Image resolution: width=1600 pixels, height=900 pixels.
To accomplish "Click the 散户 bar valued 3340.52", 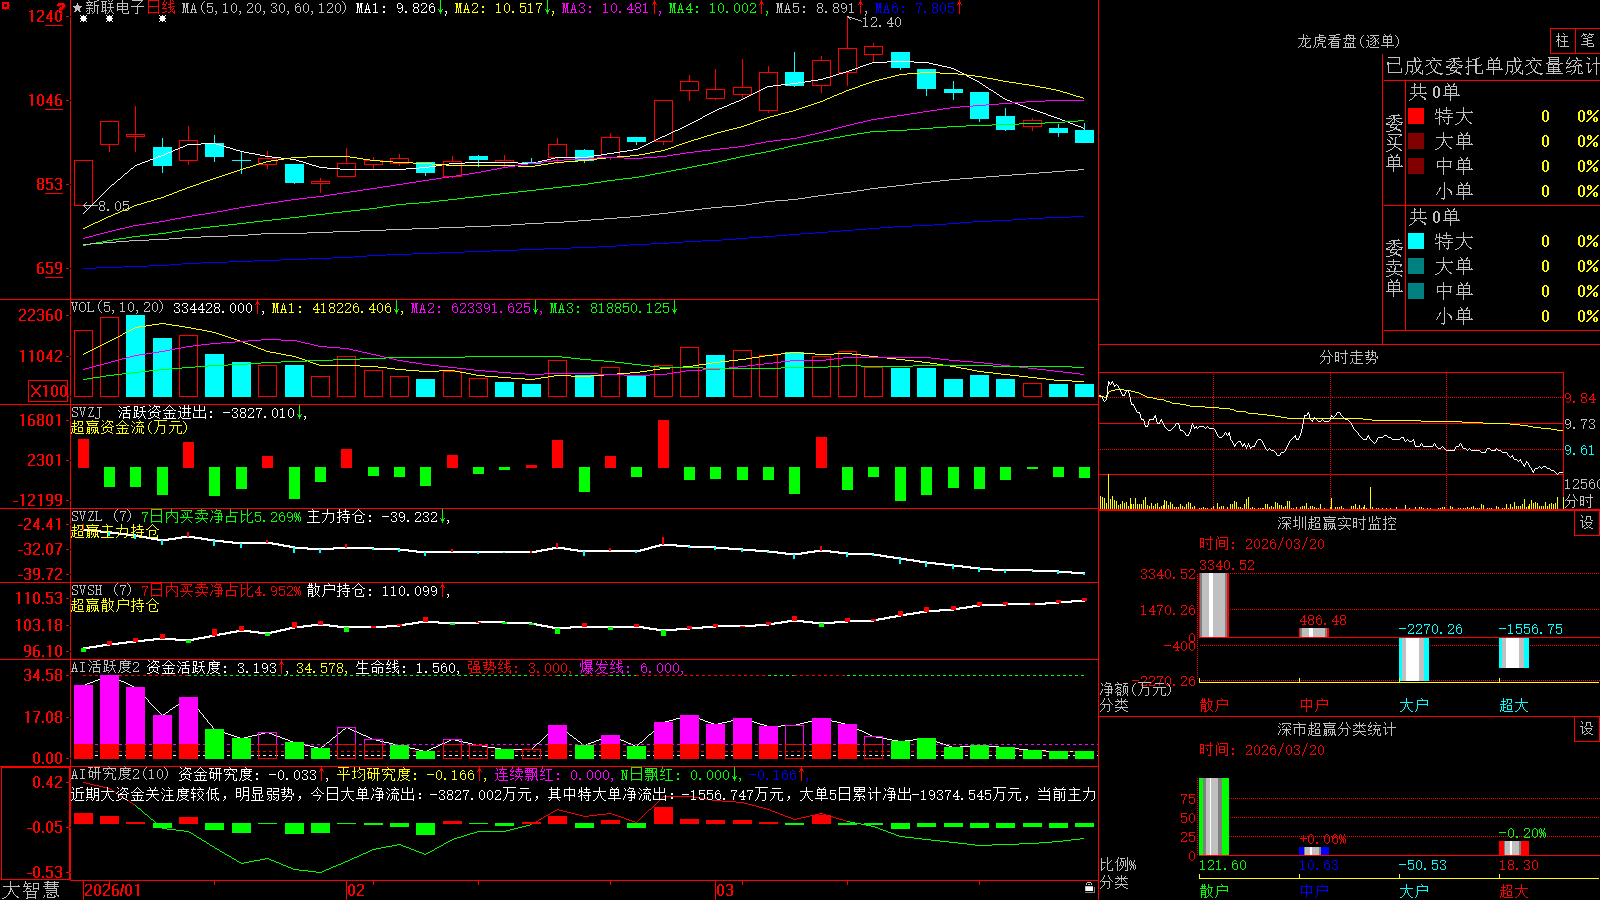I will [x=1214, y=605].
